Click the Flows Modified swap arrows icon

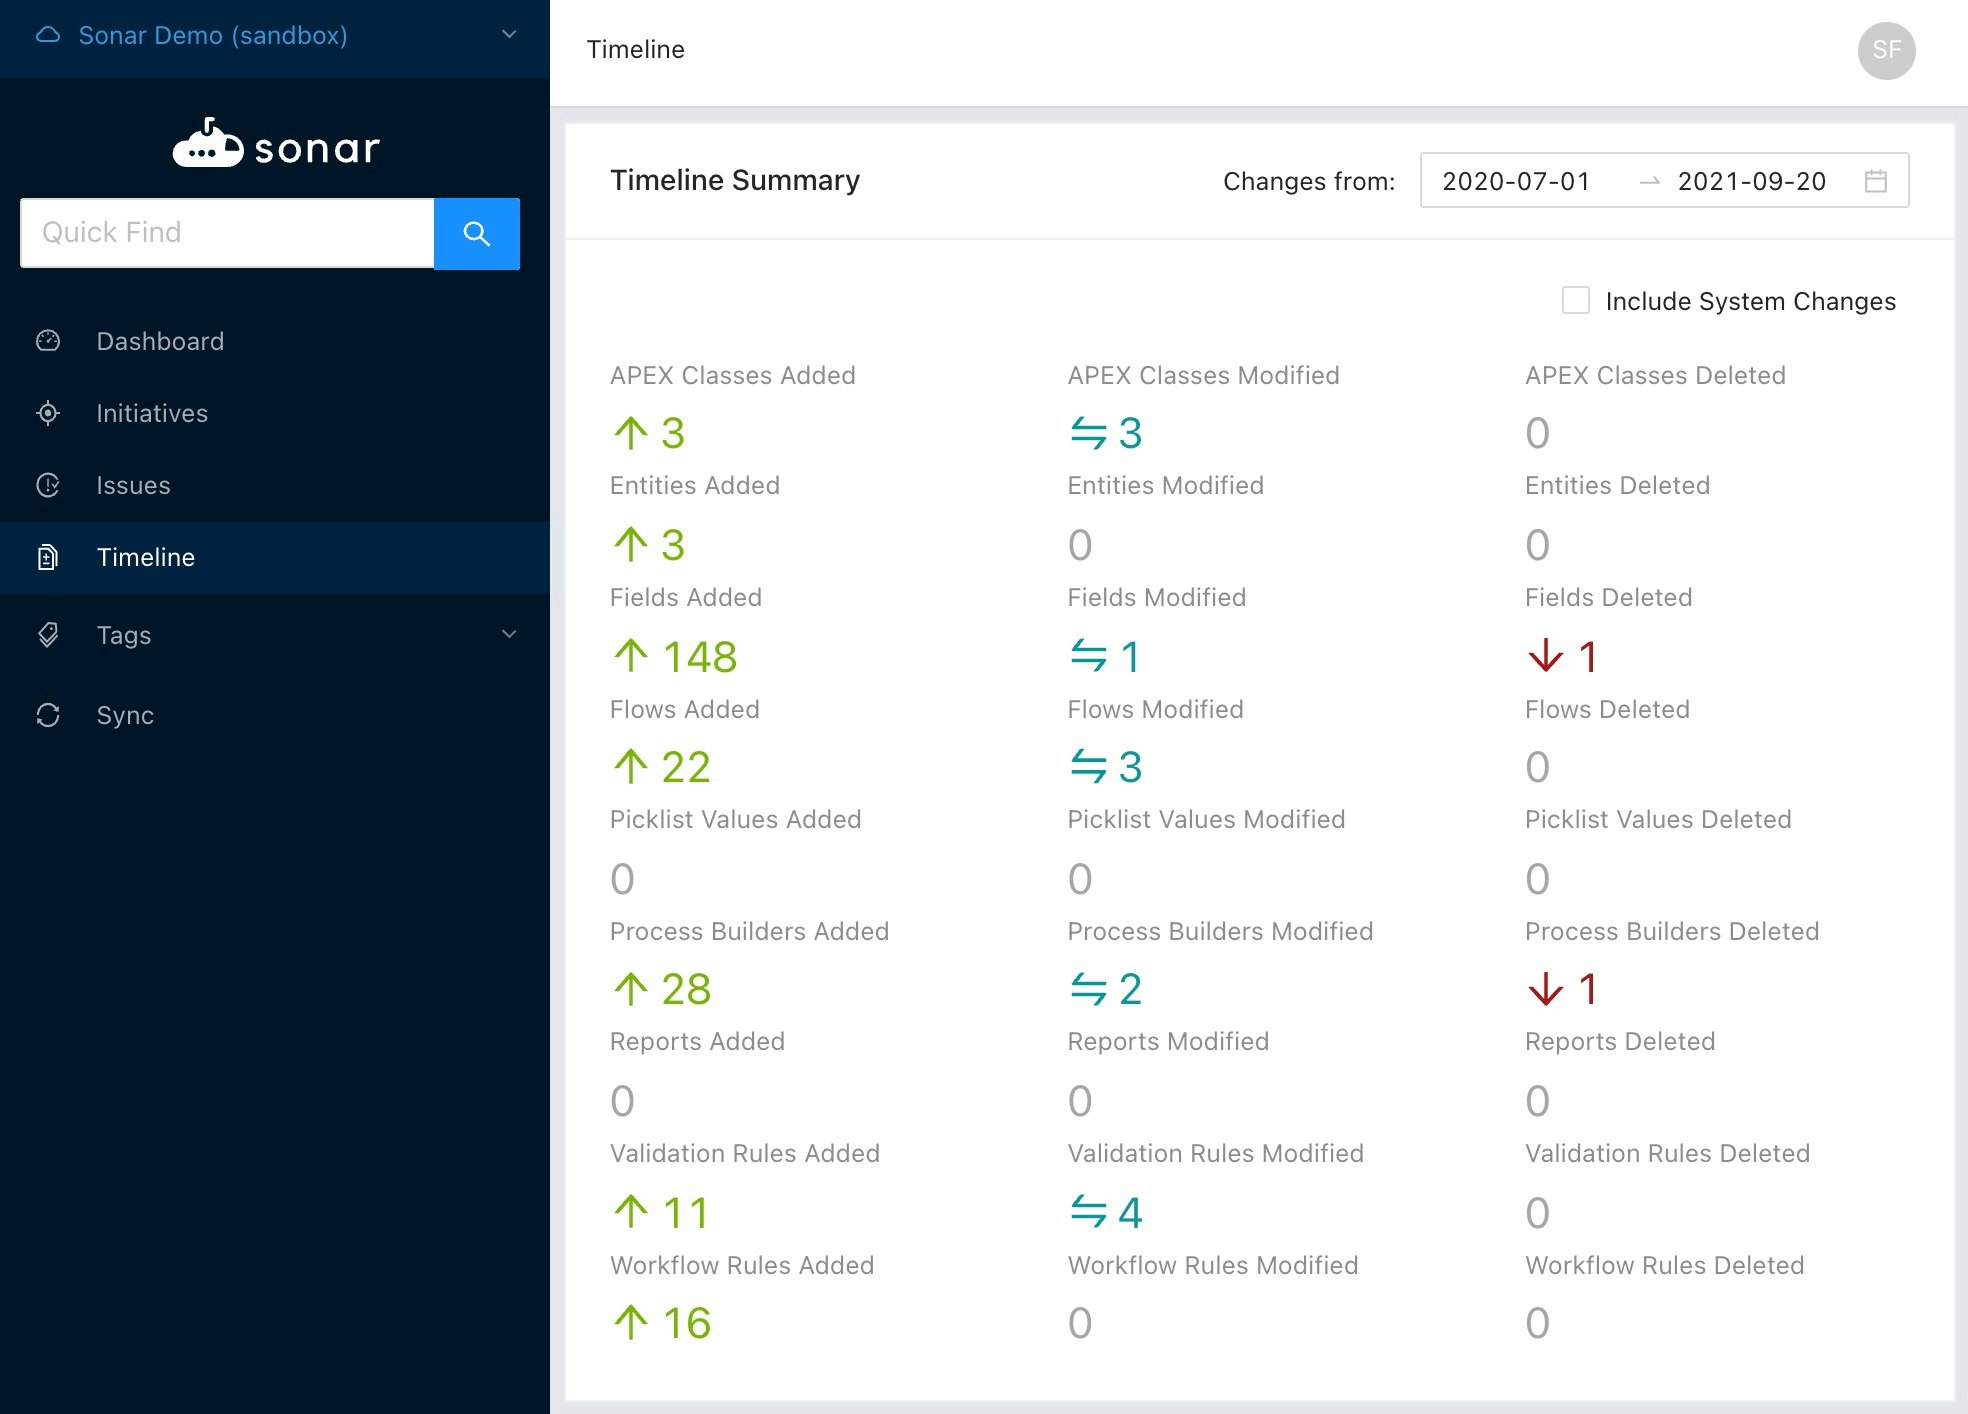click(x=1089, y=767)
